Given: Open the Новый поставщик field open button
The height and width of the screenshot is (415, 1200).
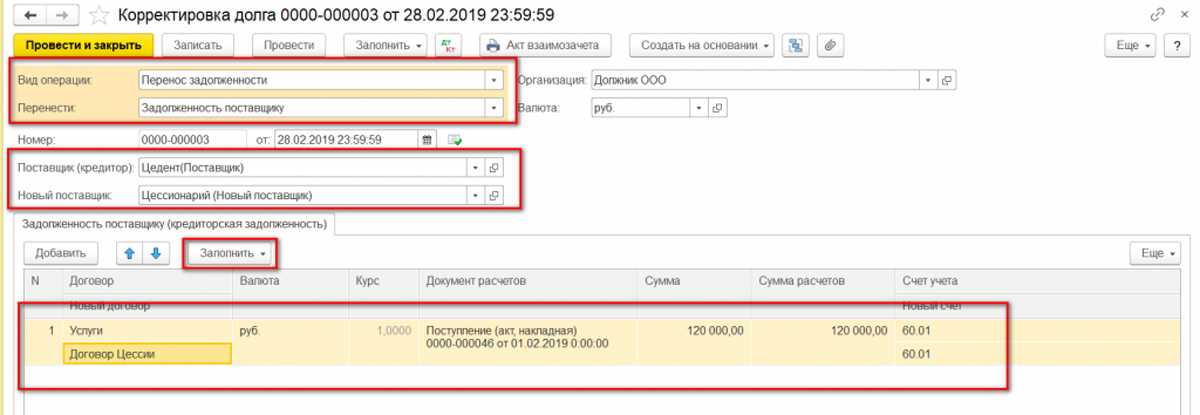Looking at the screenshot, I should (493, 195).
